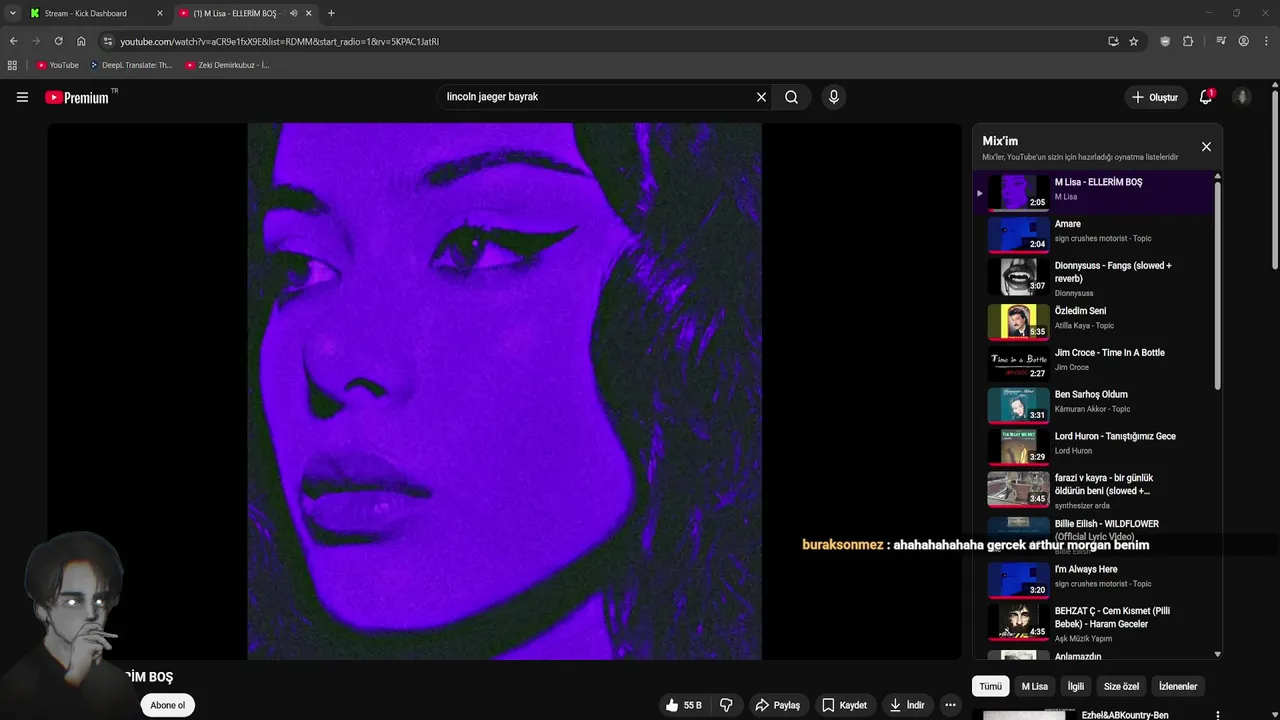Image resolution: width=1280 pixels, height=720 pixels.
Task: Play Ben Sarhoş Oldum by Kamuran Akkor
Action: (1096, 404)
